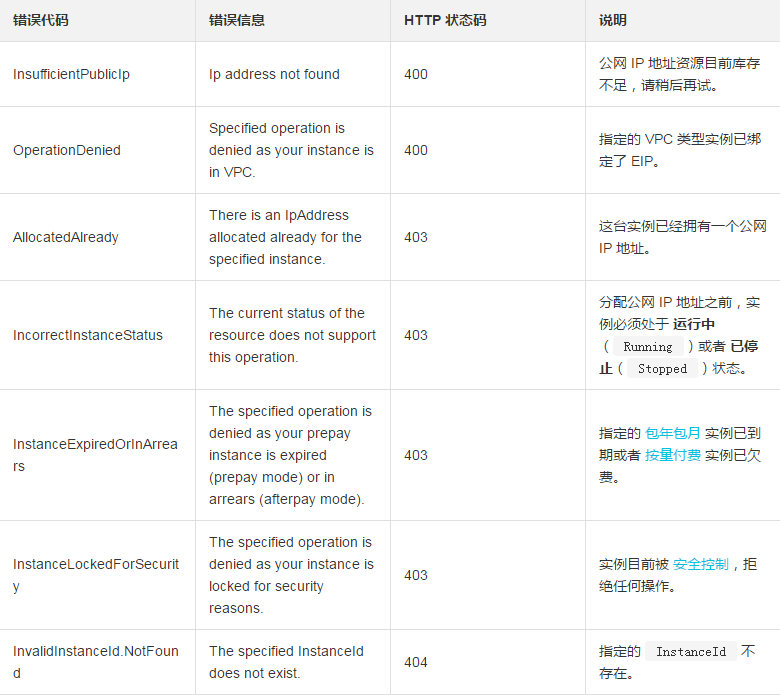Viewport: 781px width, 696px height.
Task: Open the 安全控制 link
Action: 701,564
